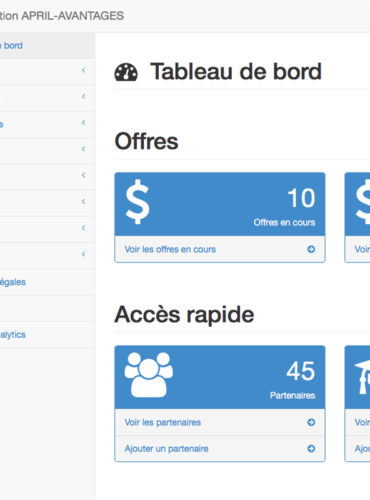The image size is (370, 500).
Task: Open the 'bord' dashboard sidebar item
Action: (47, 46)
